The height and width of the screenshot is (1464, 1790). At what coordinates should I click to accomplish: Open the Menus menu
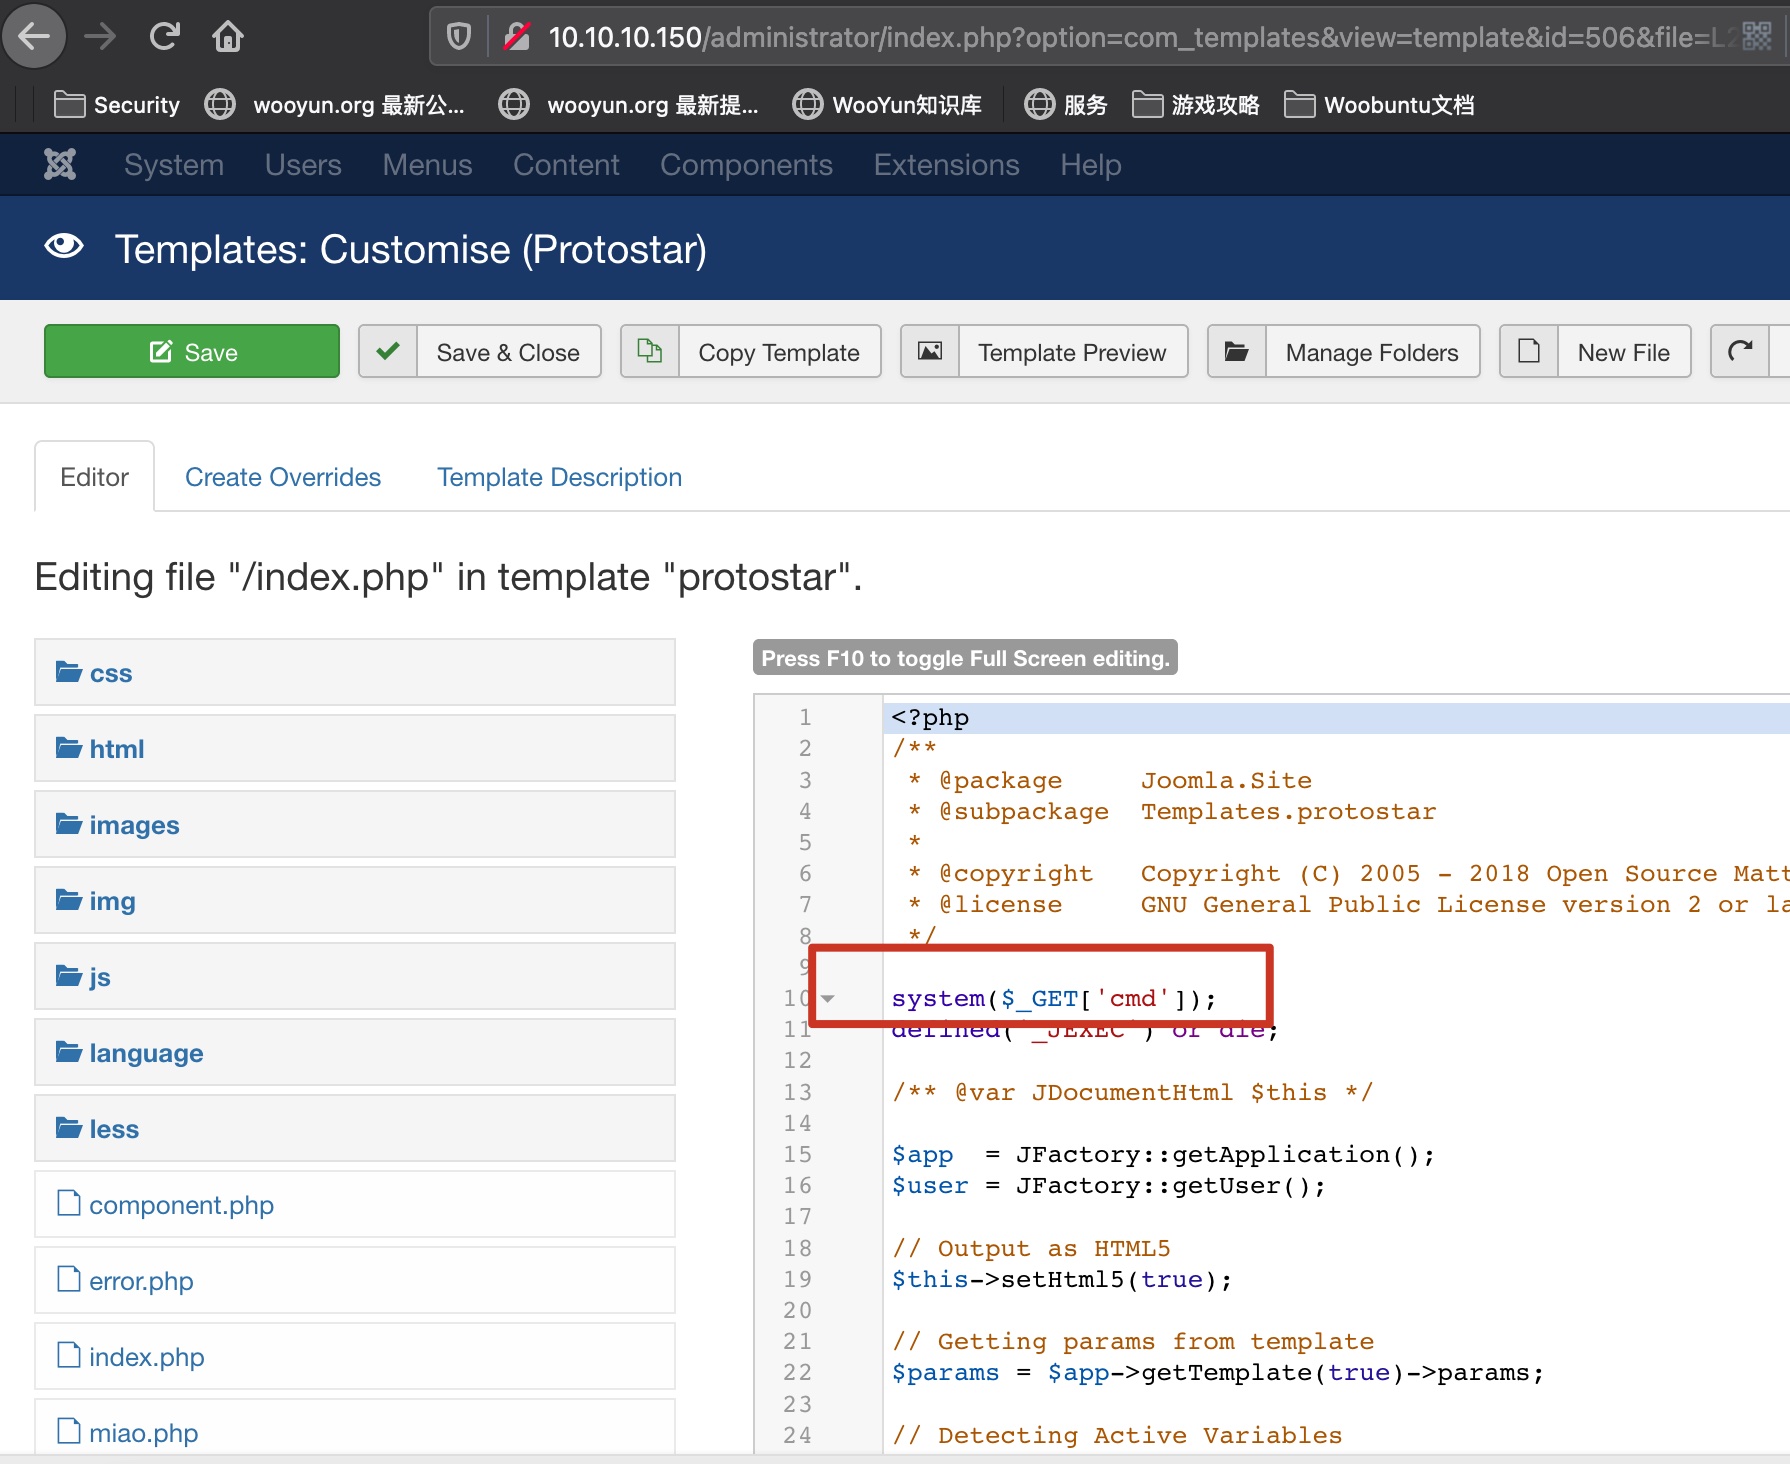(427, 164)
